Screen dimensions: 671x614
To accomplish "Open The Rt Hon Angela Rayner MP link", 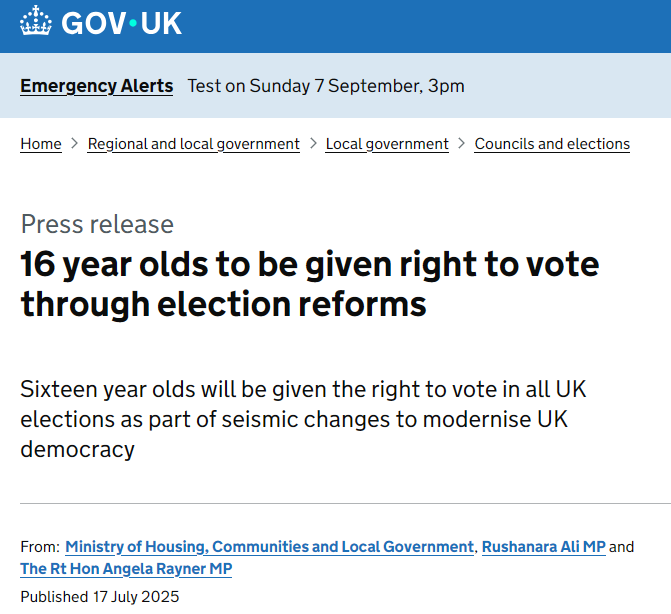I will [x=126, y=569].
